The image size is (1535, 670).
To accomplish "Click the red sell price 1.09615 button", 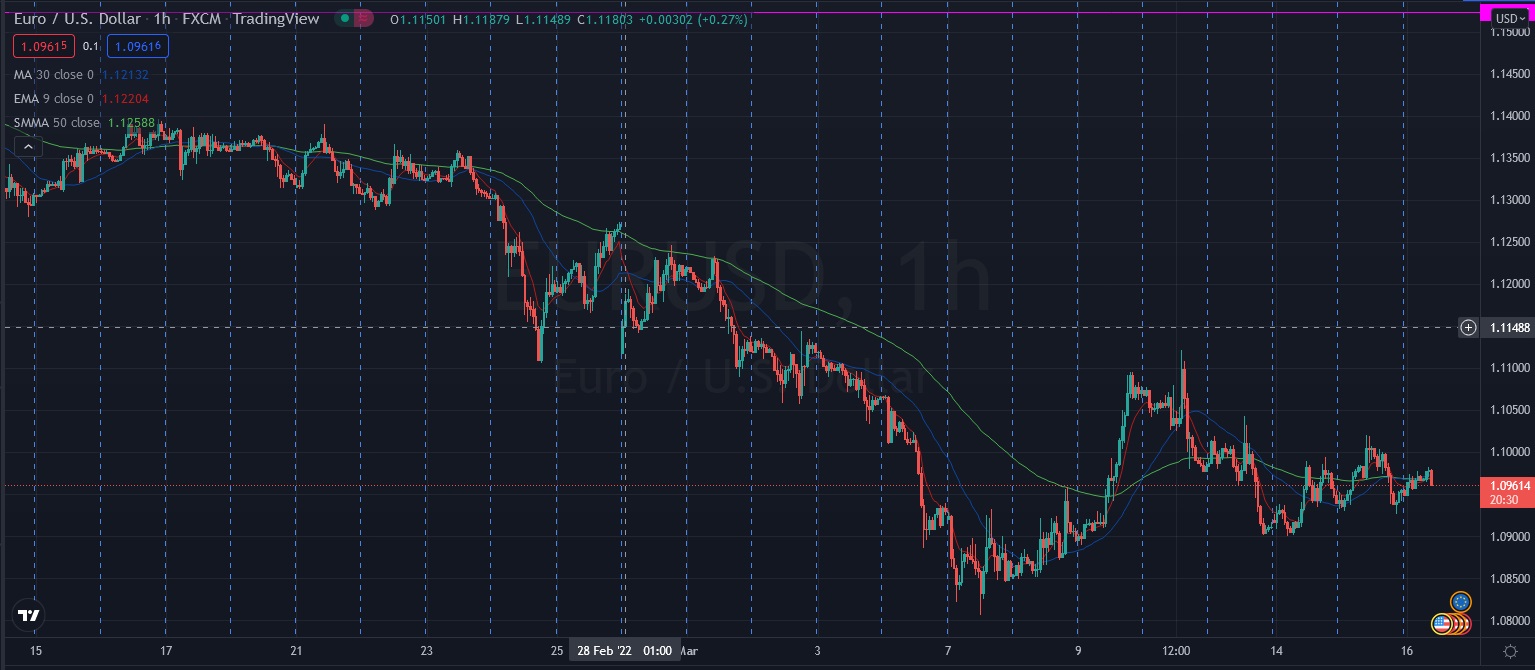I will (x=44, y=46).
